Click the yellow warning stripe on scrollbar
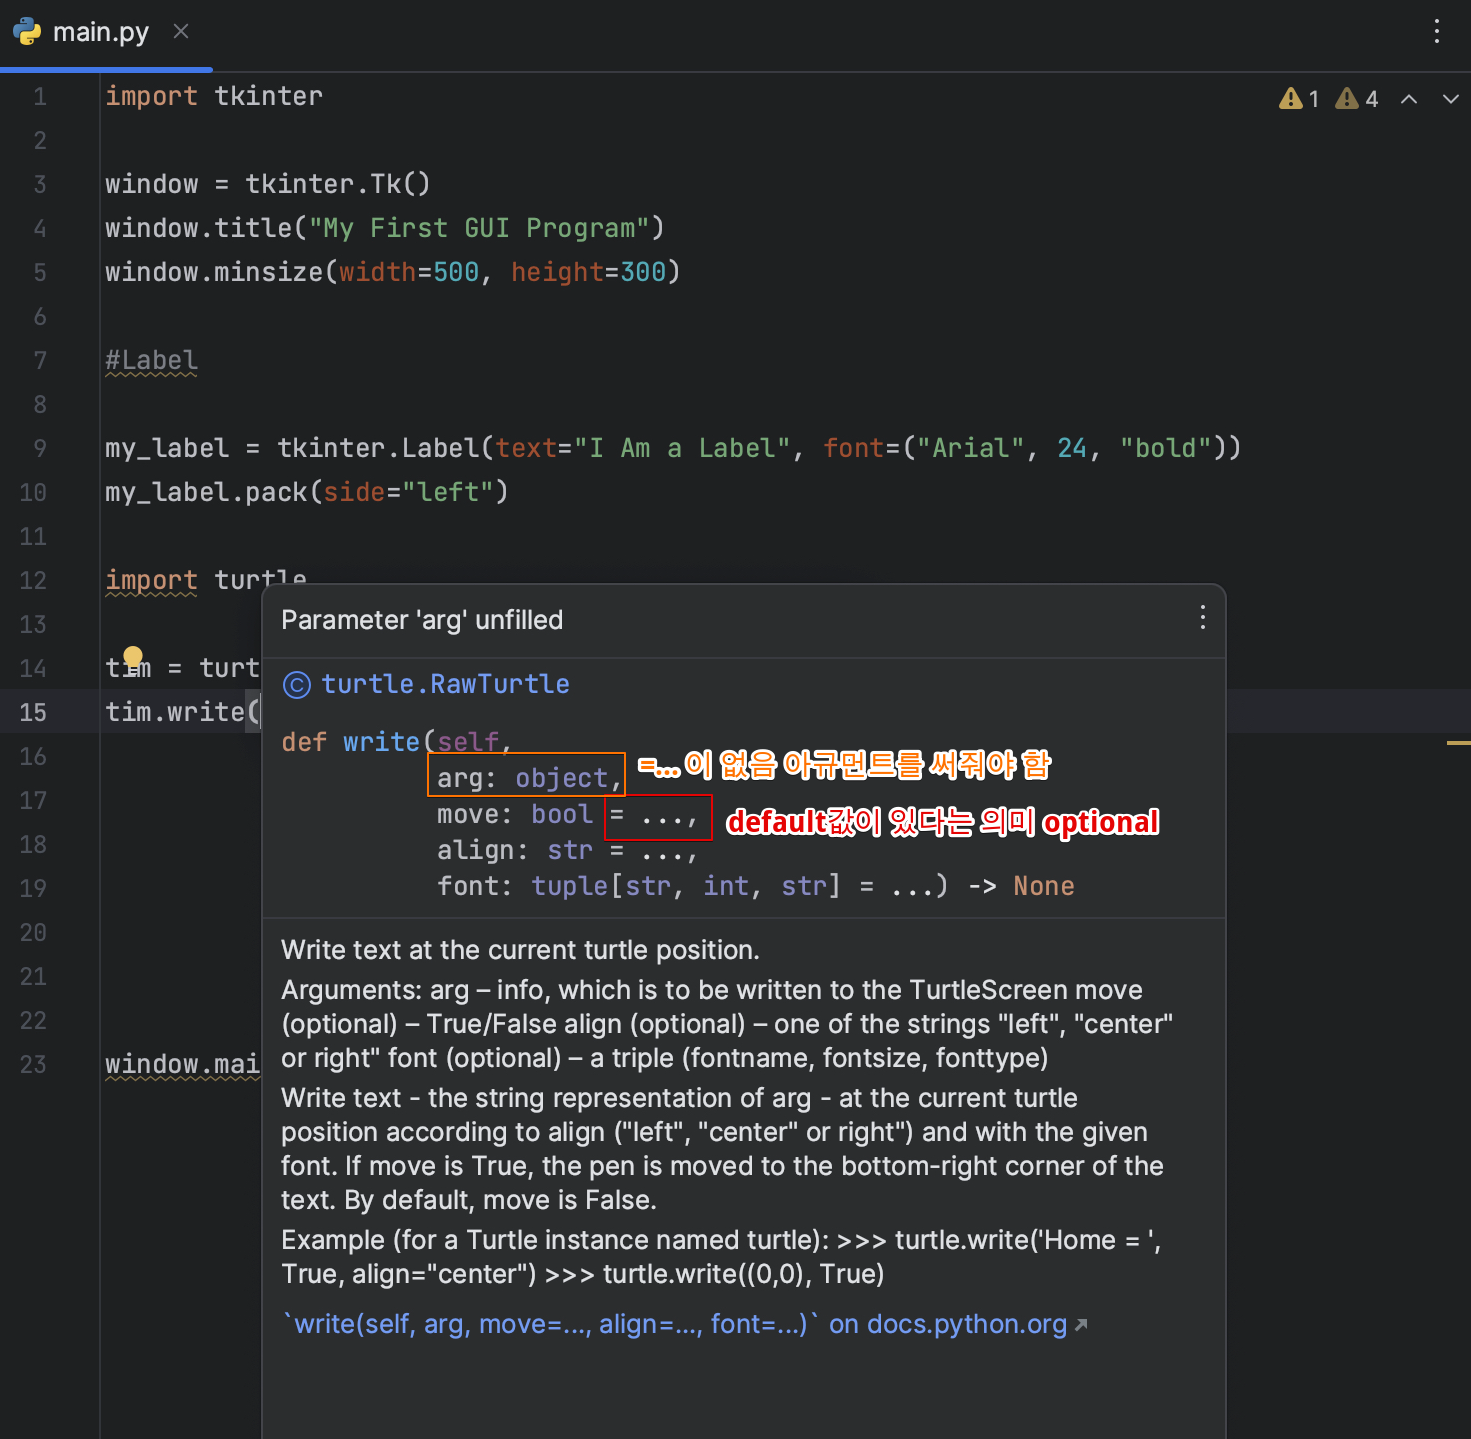The height and width of the screenshot is (1439, 1471). click(x=1458, y=743)
